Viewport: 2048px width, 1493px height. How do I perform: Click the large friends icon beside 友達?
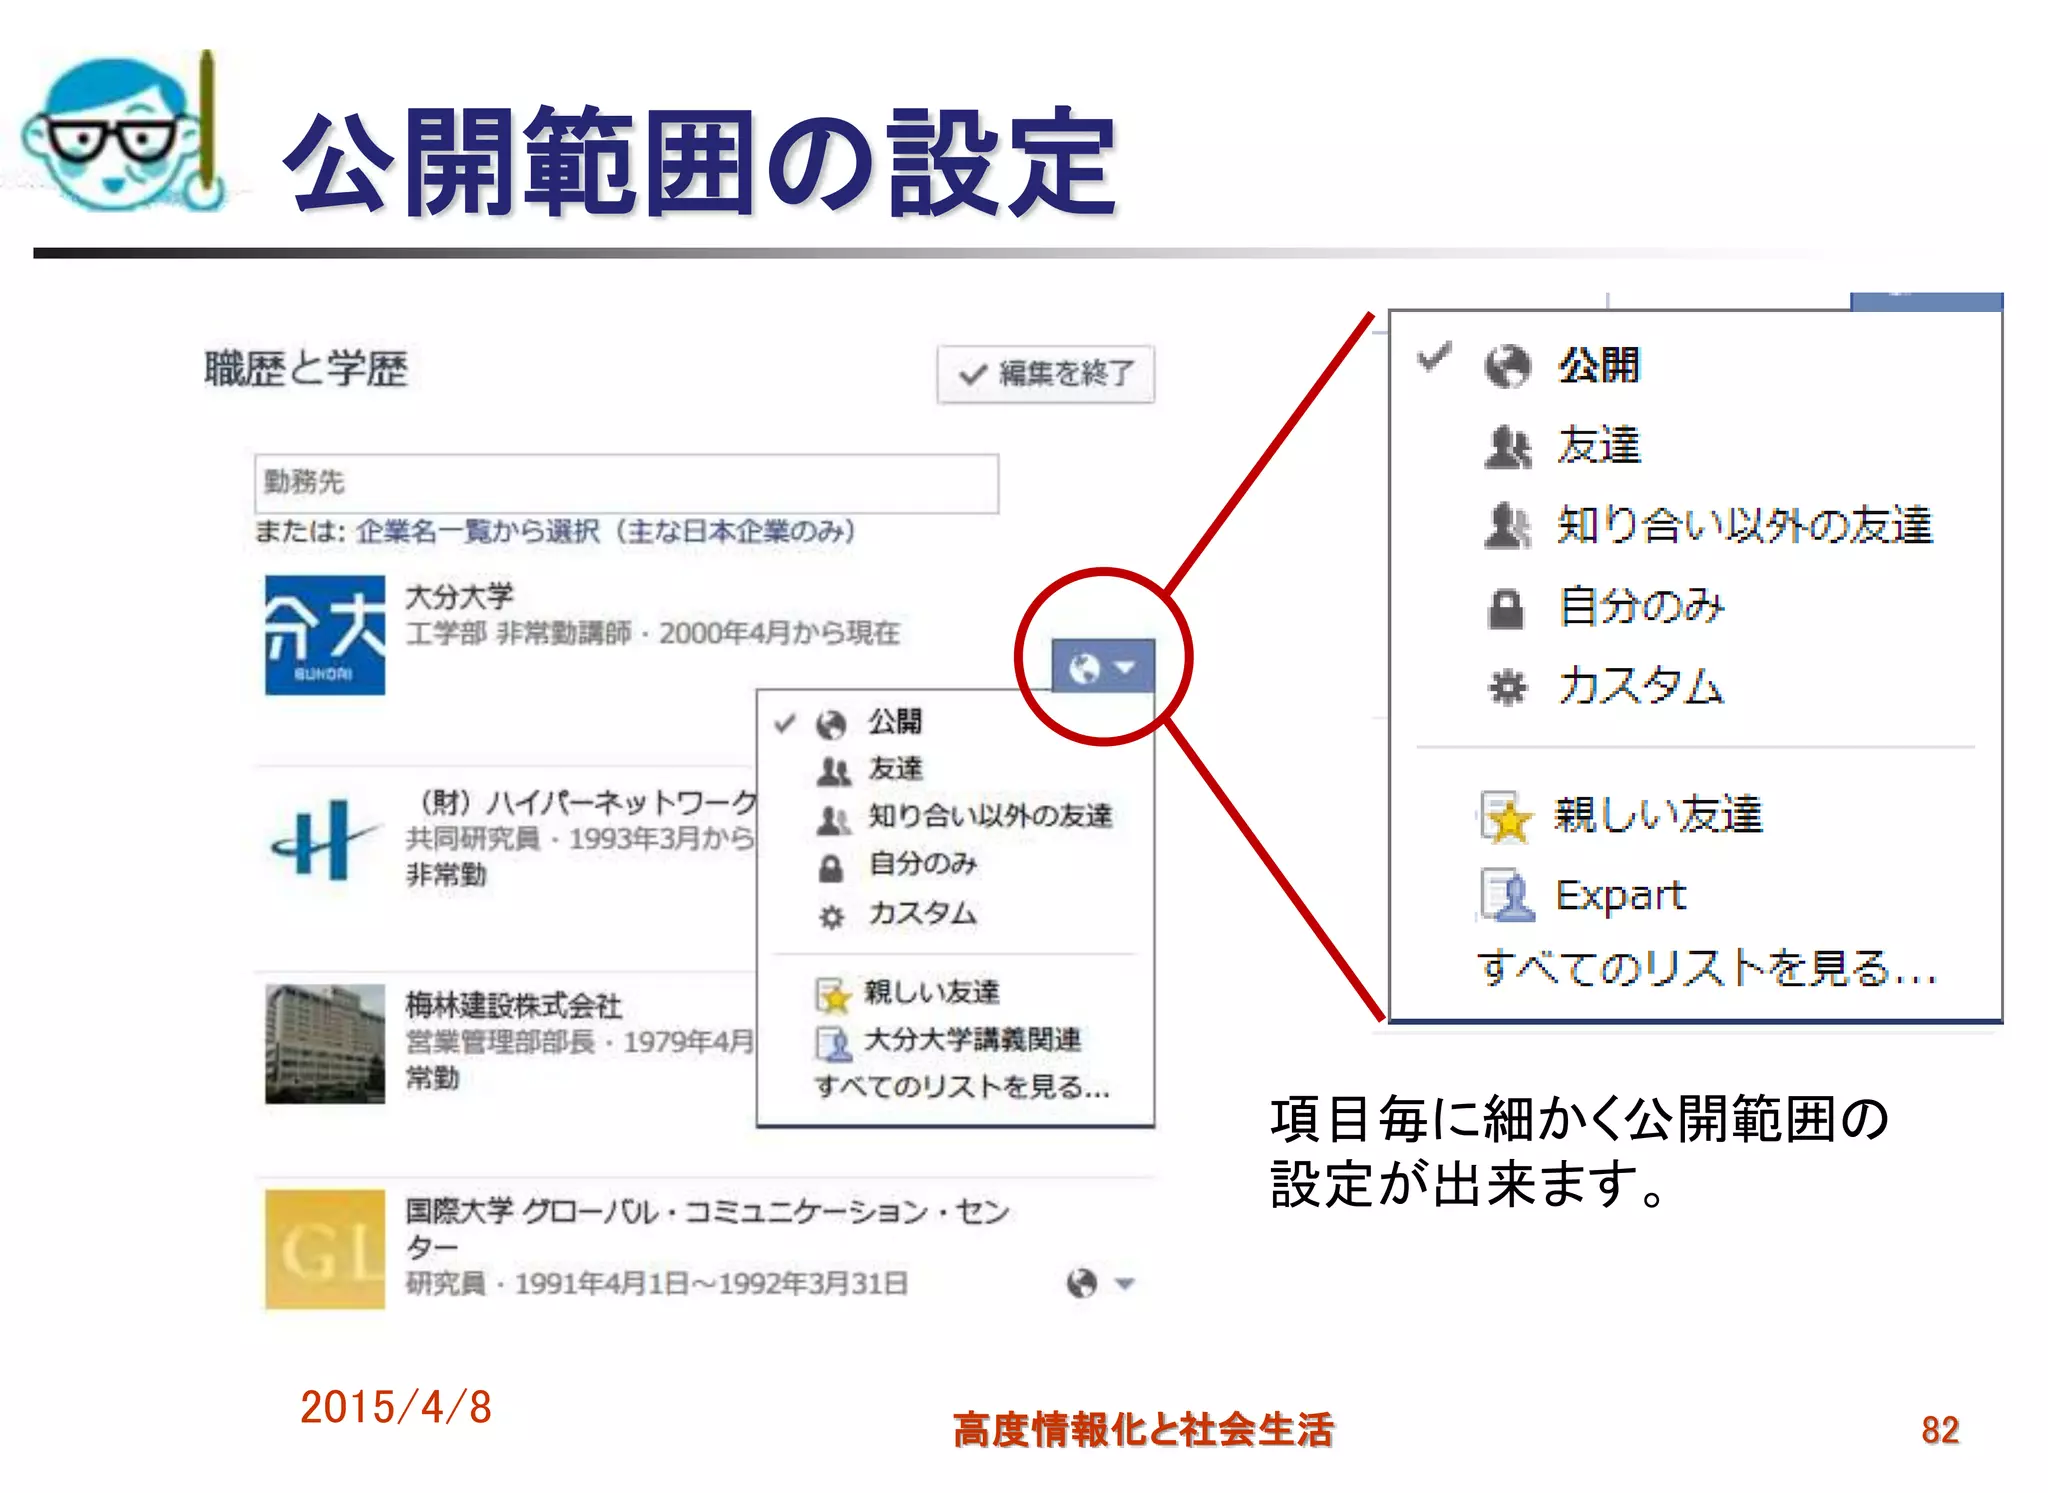click(x=1507, y=448)
